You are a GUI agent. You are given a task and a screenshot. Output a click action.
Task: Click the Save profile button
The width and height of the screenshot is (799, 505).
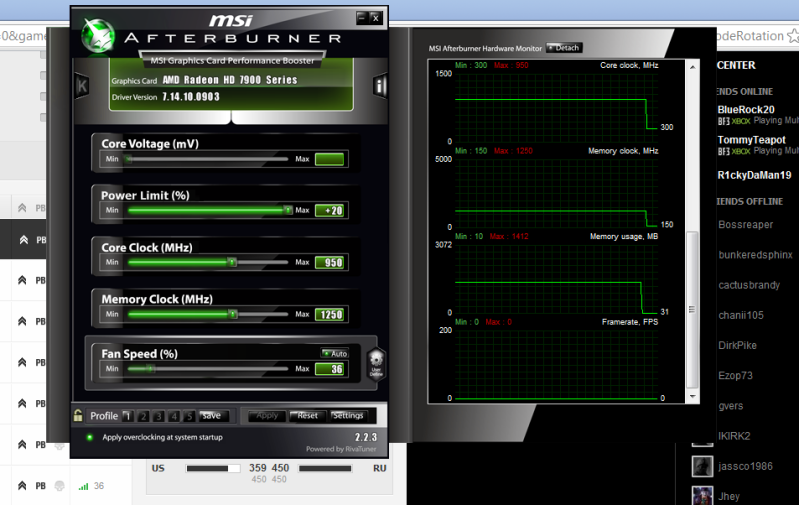(x=211, y=416)
